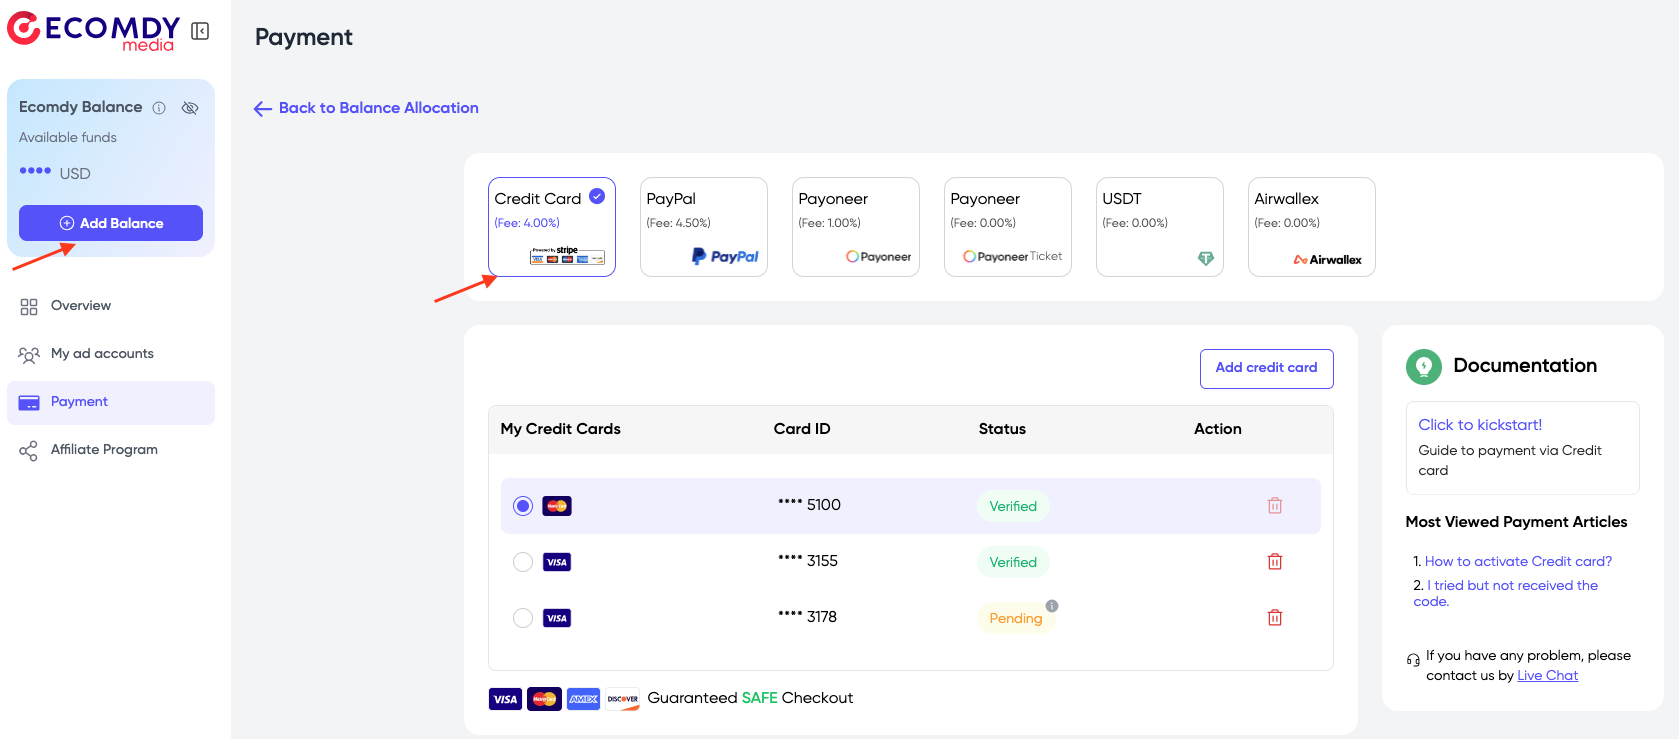1679x739 pixels.
Task: Open the Ecomdy Balance info icon
Action: (x=159, y=108)
